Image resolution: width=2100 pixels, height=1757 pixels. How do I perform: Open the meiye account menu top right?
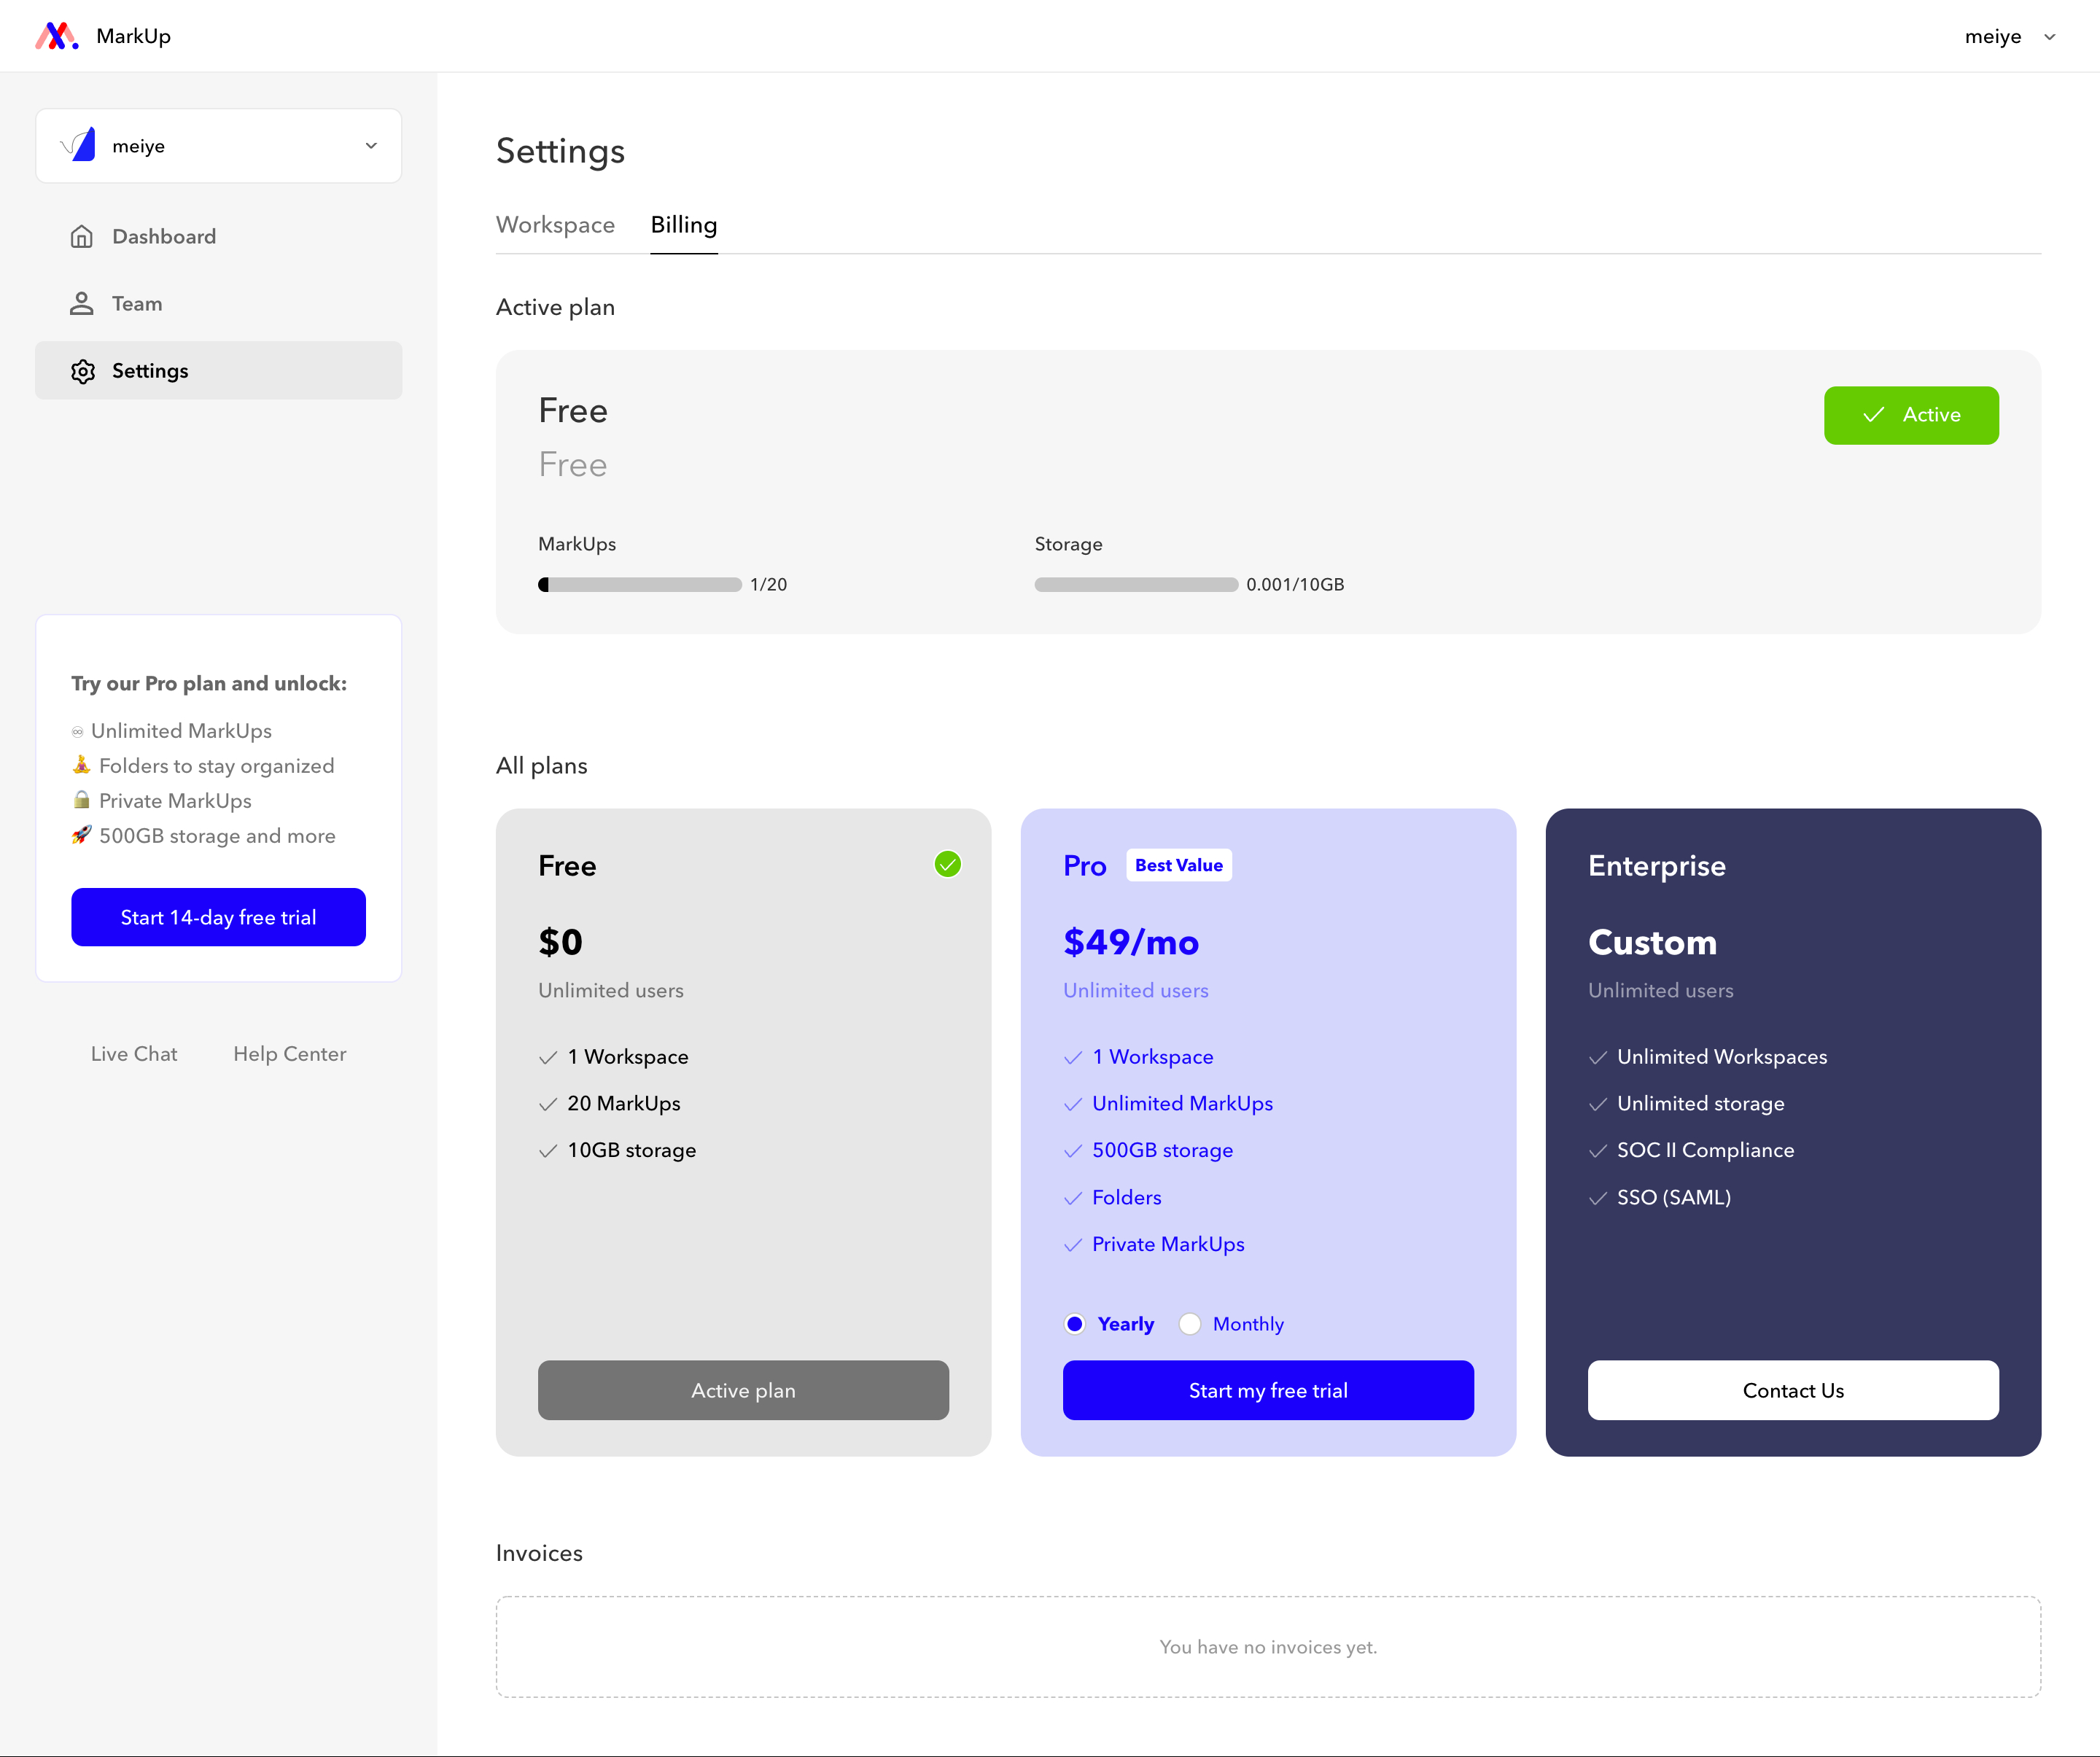click(2011, 37)
